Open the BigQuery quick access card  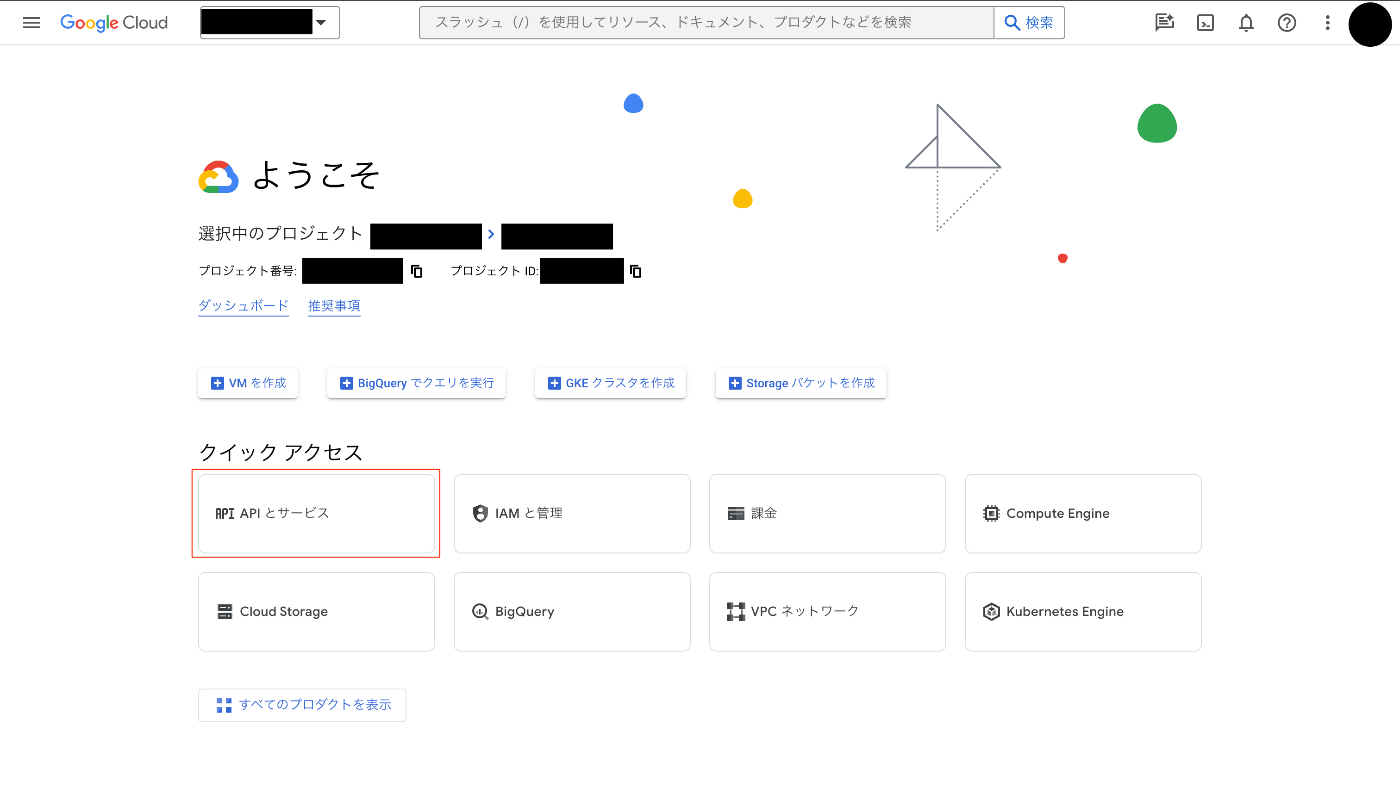(x=572, y=611)
